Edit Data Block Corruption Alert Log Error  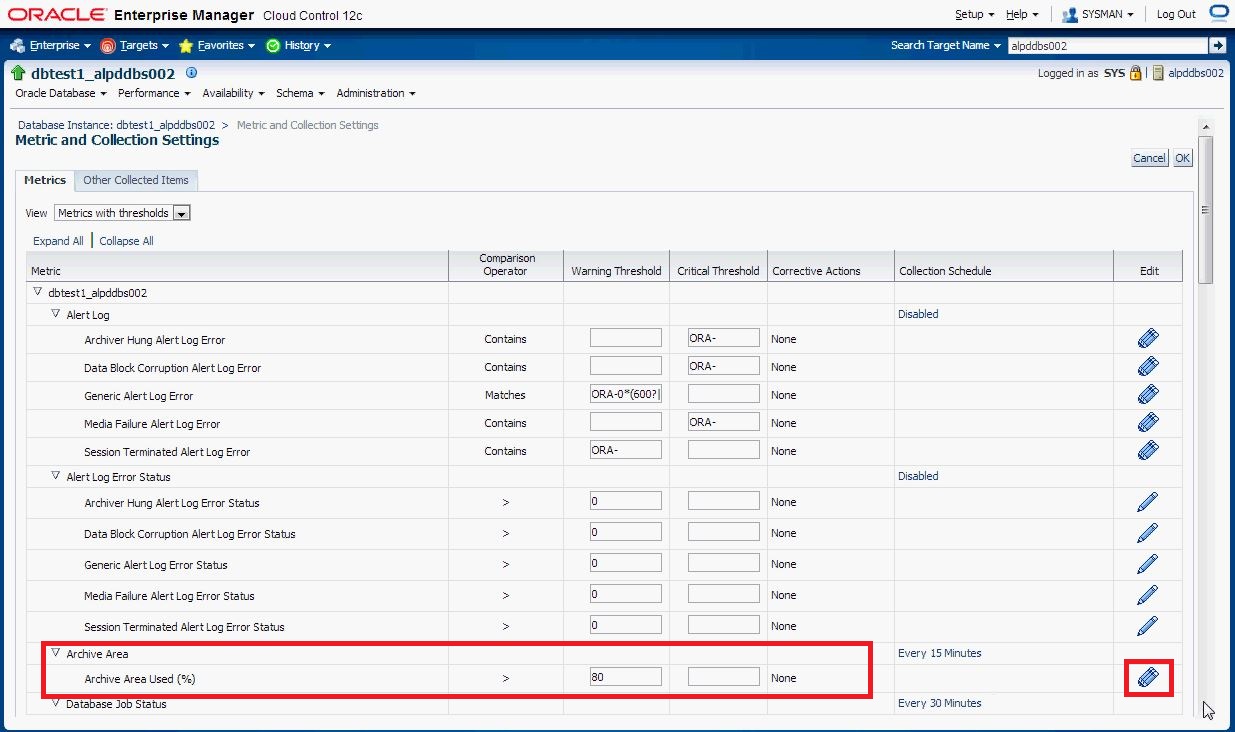1148,367
